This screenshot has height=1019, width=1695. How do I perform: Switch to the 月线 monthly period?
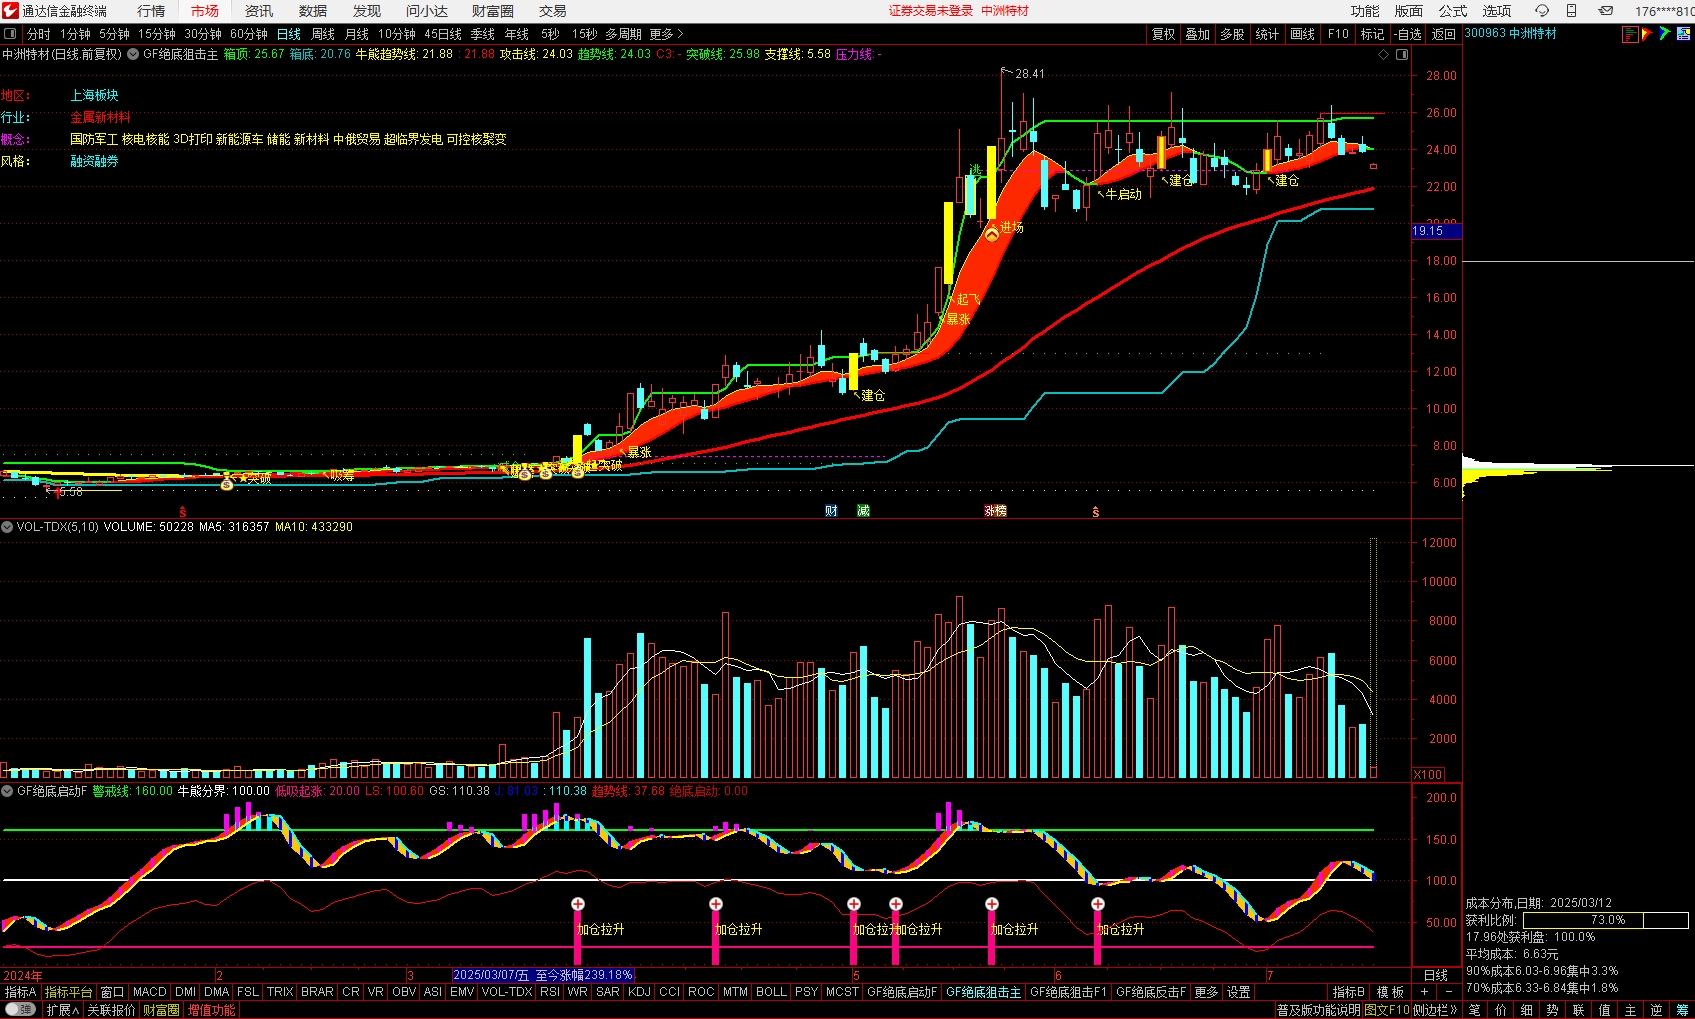357,34
